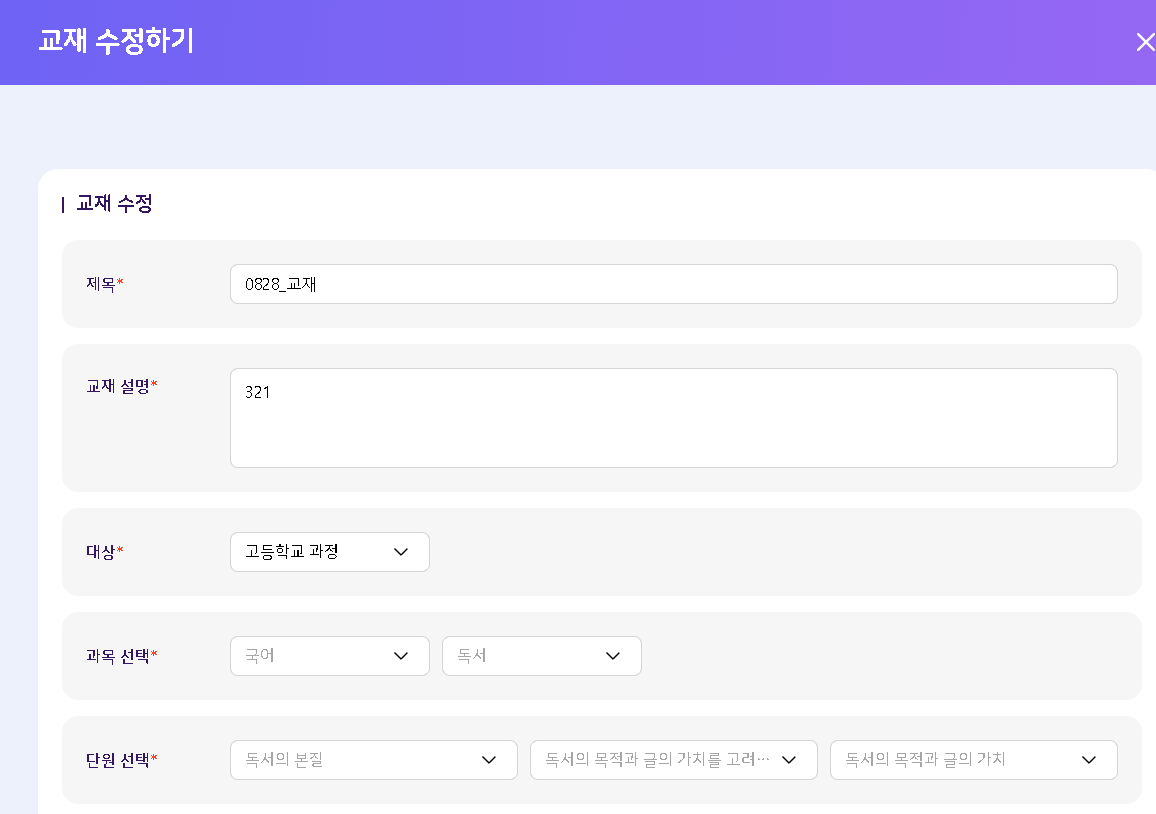
Task: Click the chevron arrow of 고등학교 과정 dropdown
Action: (401, 552)
